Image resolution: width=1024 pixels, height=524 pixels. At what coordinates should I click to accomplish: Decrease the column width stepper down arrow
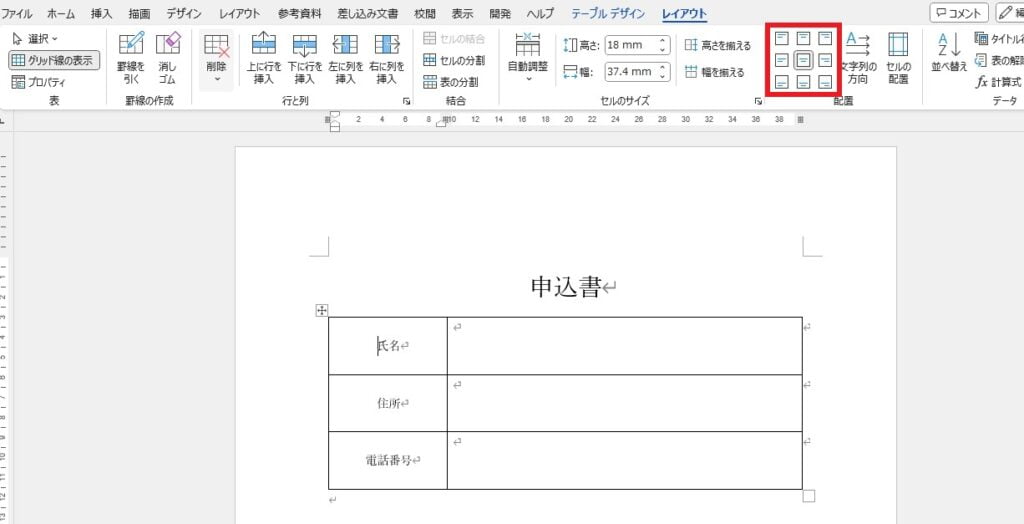tap(663, 76)
